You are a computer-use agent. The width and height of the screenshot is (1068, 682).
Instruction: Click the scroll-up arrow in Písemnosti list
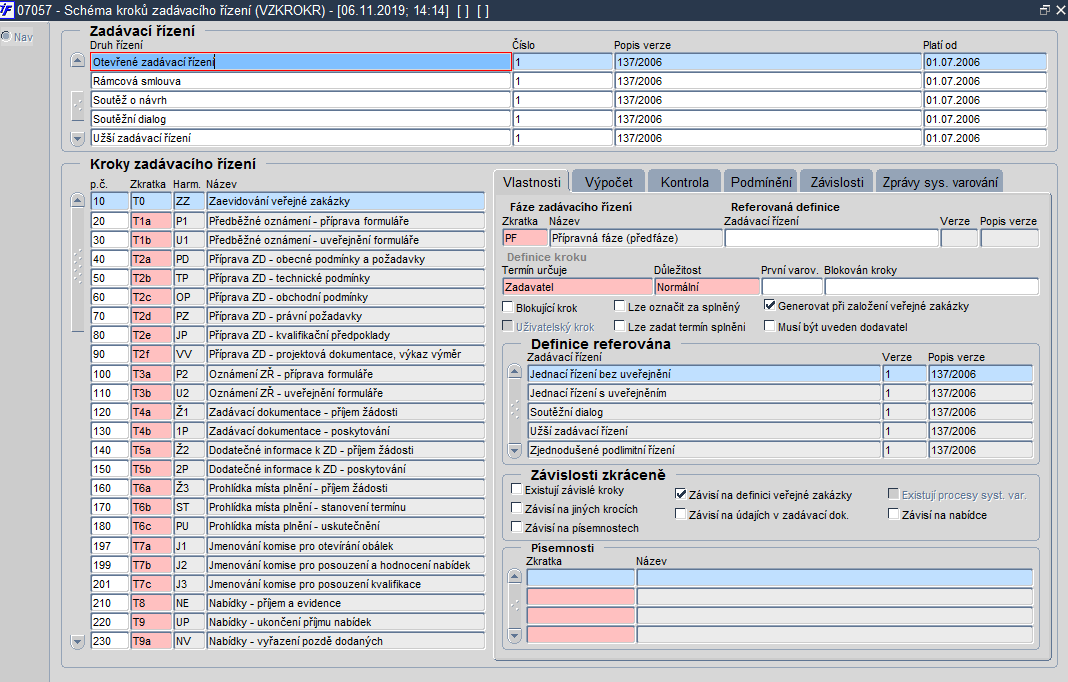(x=515, y=577)
